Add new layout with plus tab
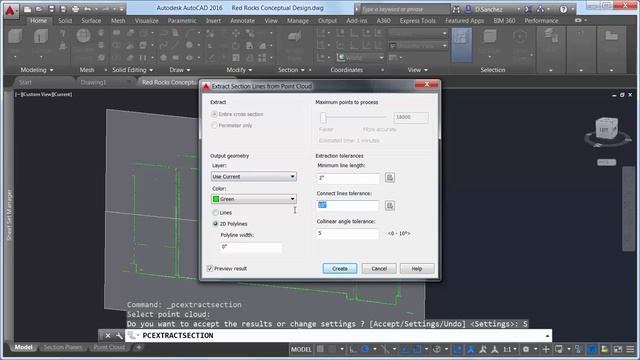Screen dimensions: 640x360 coord(139,347)
